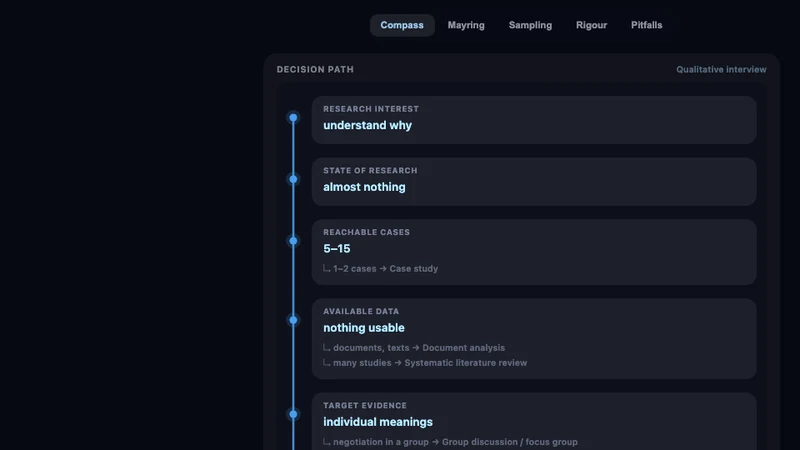Screen dimensions: 800x450
Task: Select the 'understand why' answer
Action: (x=367, y=126)
